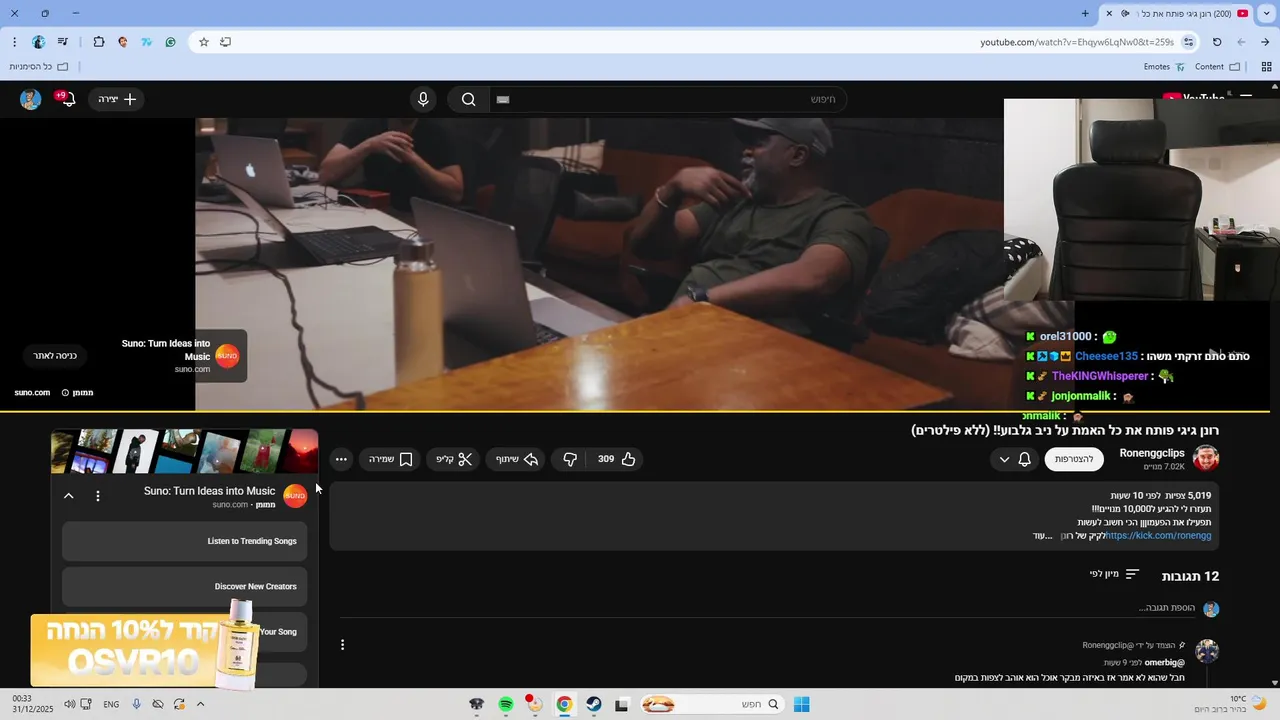Open a new browser tab
This screenshot has width=1280, height=720.
[x=1085, y=13]
